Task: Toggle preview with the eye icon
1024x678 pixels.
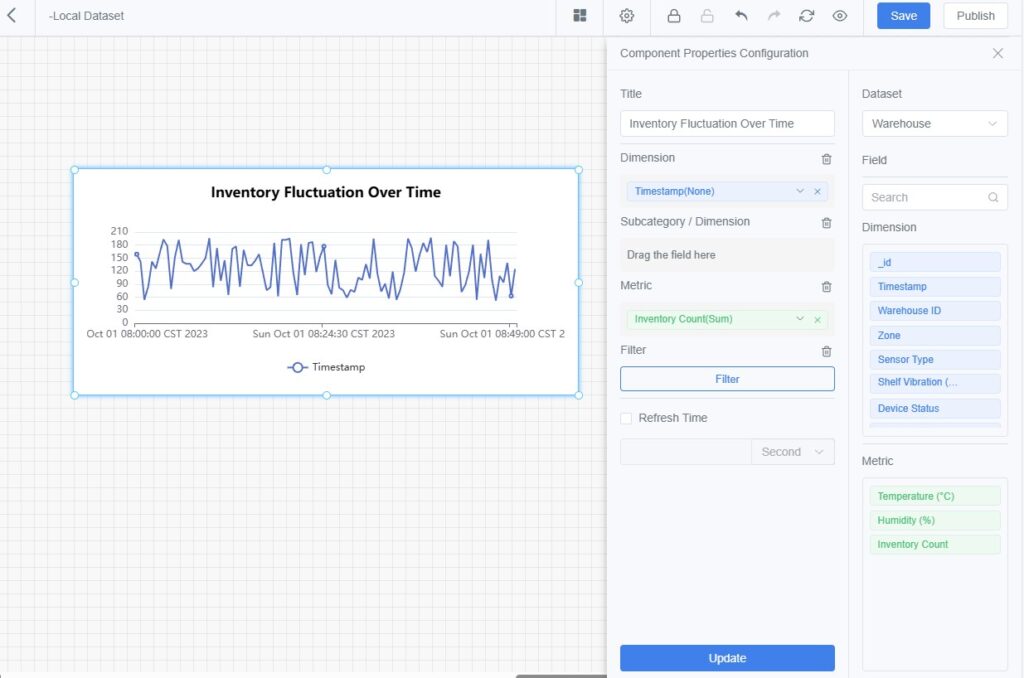Action: [x=840, y=16]
